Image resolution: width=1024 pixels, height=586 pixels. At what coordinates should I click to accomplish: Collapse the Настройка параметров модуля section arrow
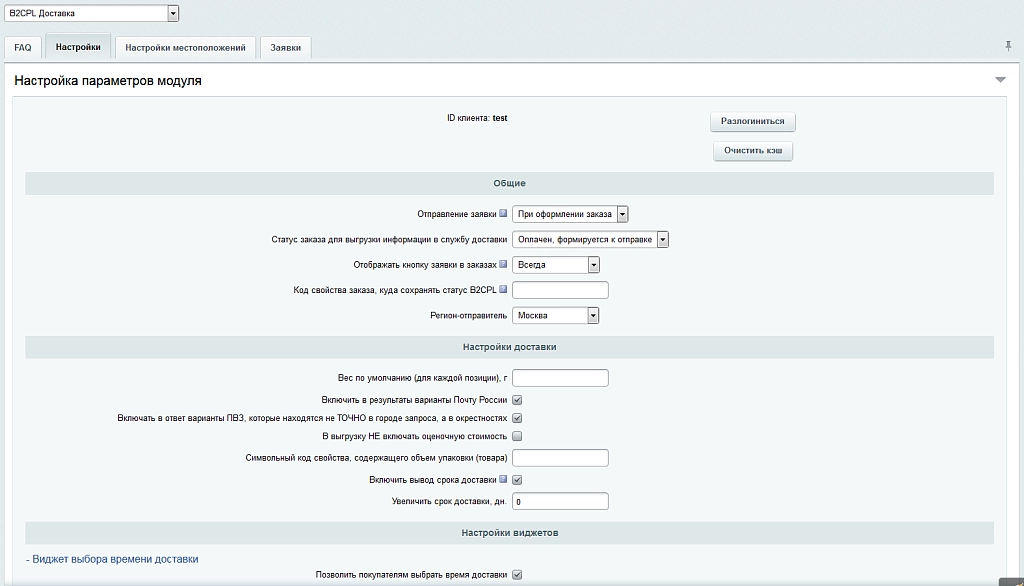coord(1000,80)
